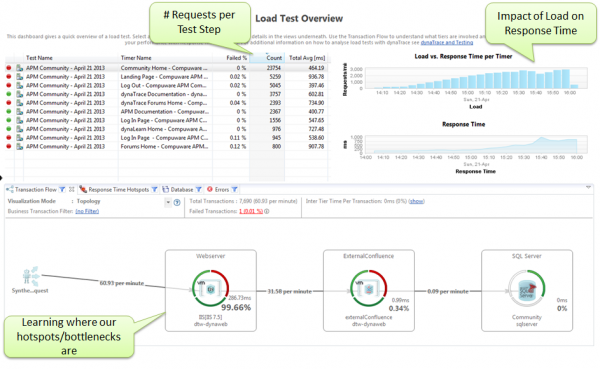Sort by the Total Avg [ms] column header
This screenshot has height=369, width=600.
[307, 58]
